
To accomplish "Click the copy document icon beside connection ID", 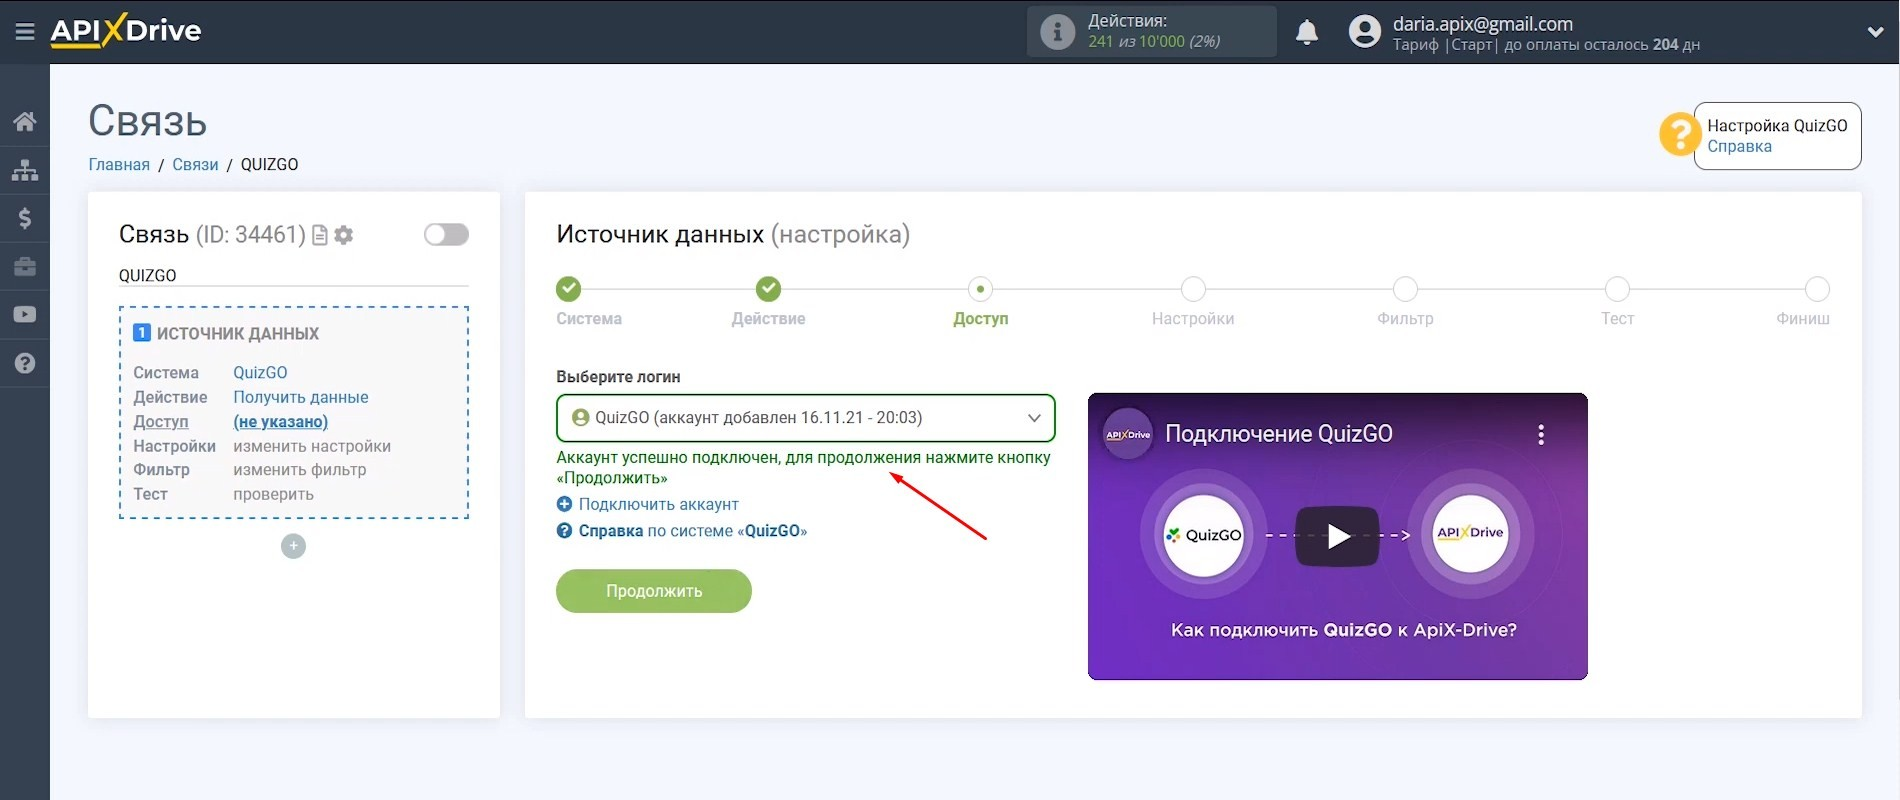I will (x=320, y=235).
